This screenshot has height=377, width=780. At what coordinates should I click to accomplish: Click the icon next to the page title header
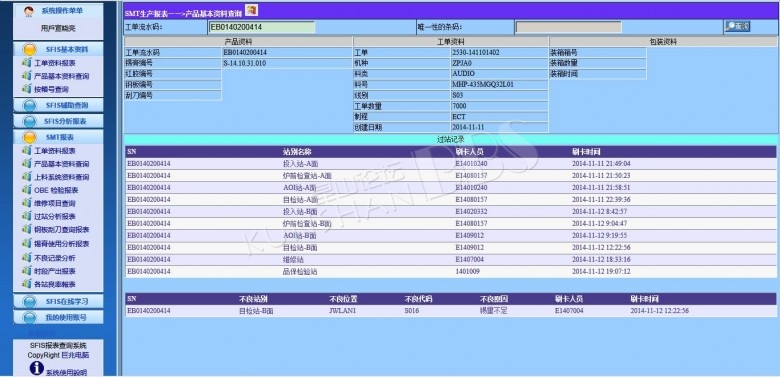[251, 10]
